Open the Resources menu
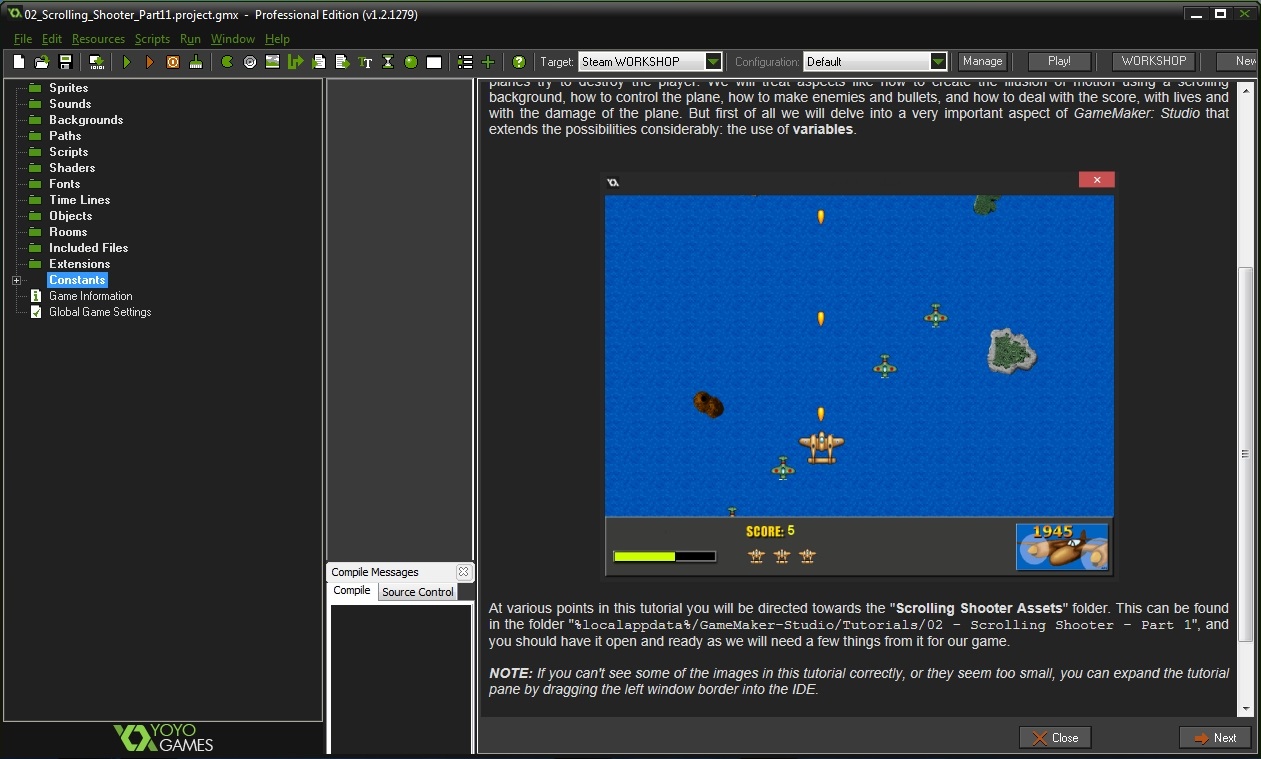Image resolution: width=1261 pixels, height=759 pixels. [x=98, y=39]
